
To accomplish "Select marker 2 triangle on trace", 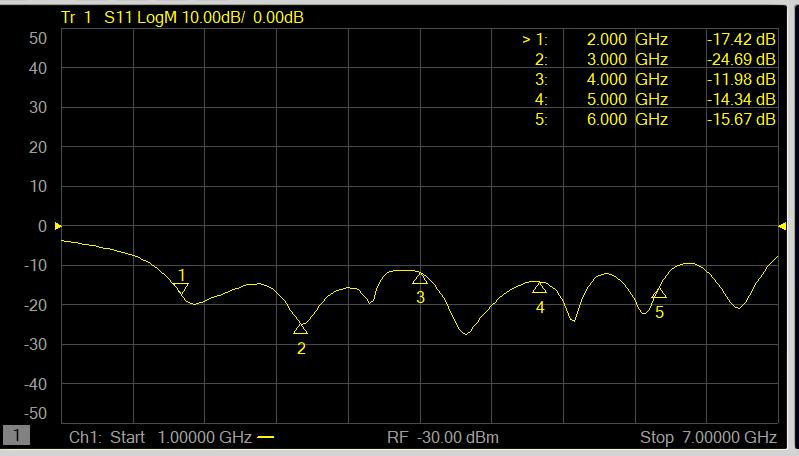I will point(301,329).
